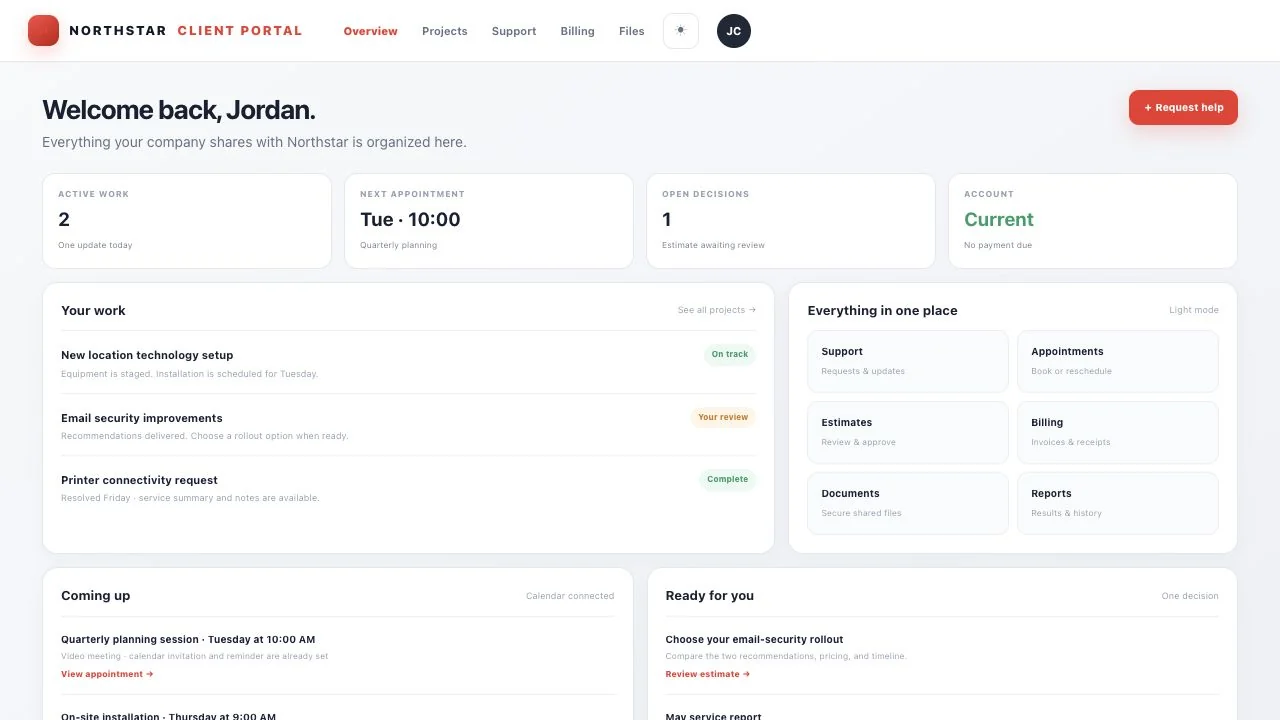This screenshot has width=1280, height=720.
Task: Click the One decision label
Action: point(1190,596)
